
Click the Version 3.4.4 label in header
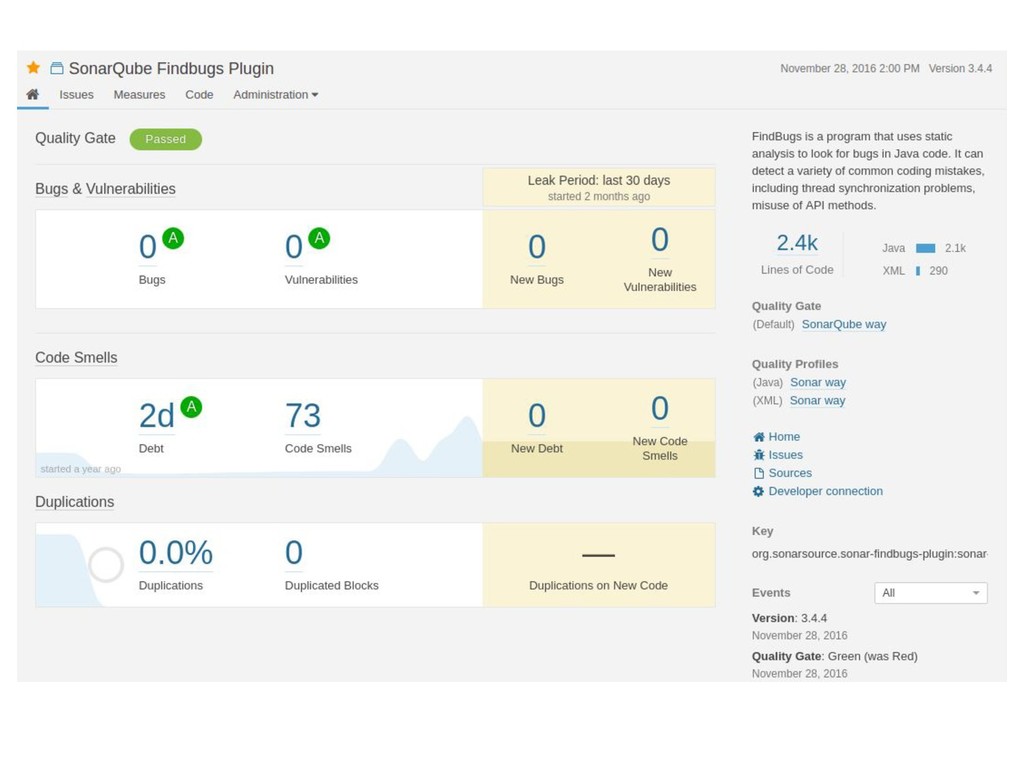(x=960, y=69)
